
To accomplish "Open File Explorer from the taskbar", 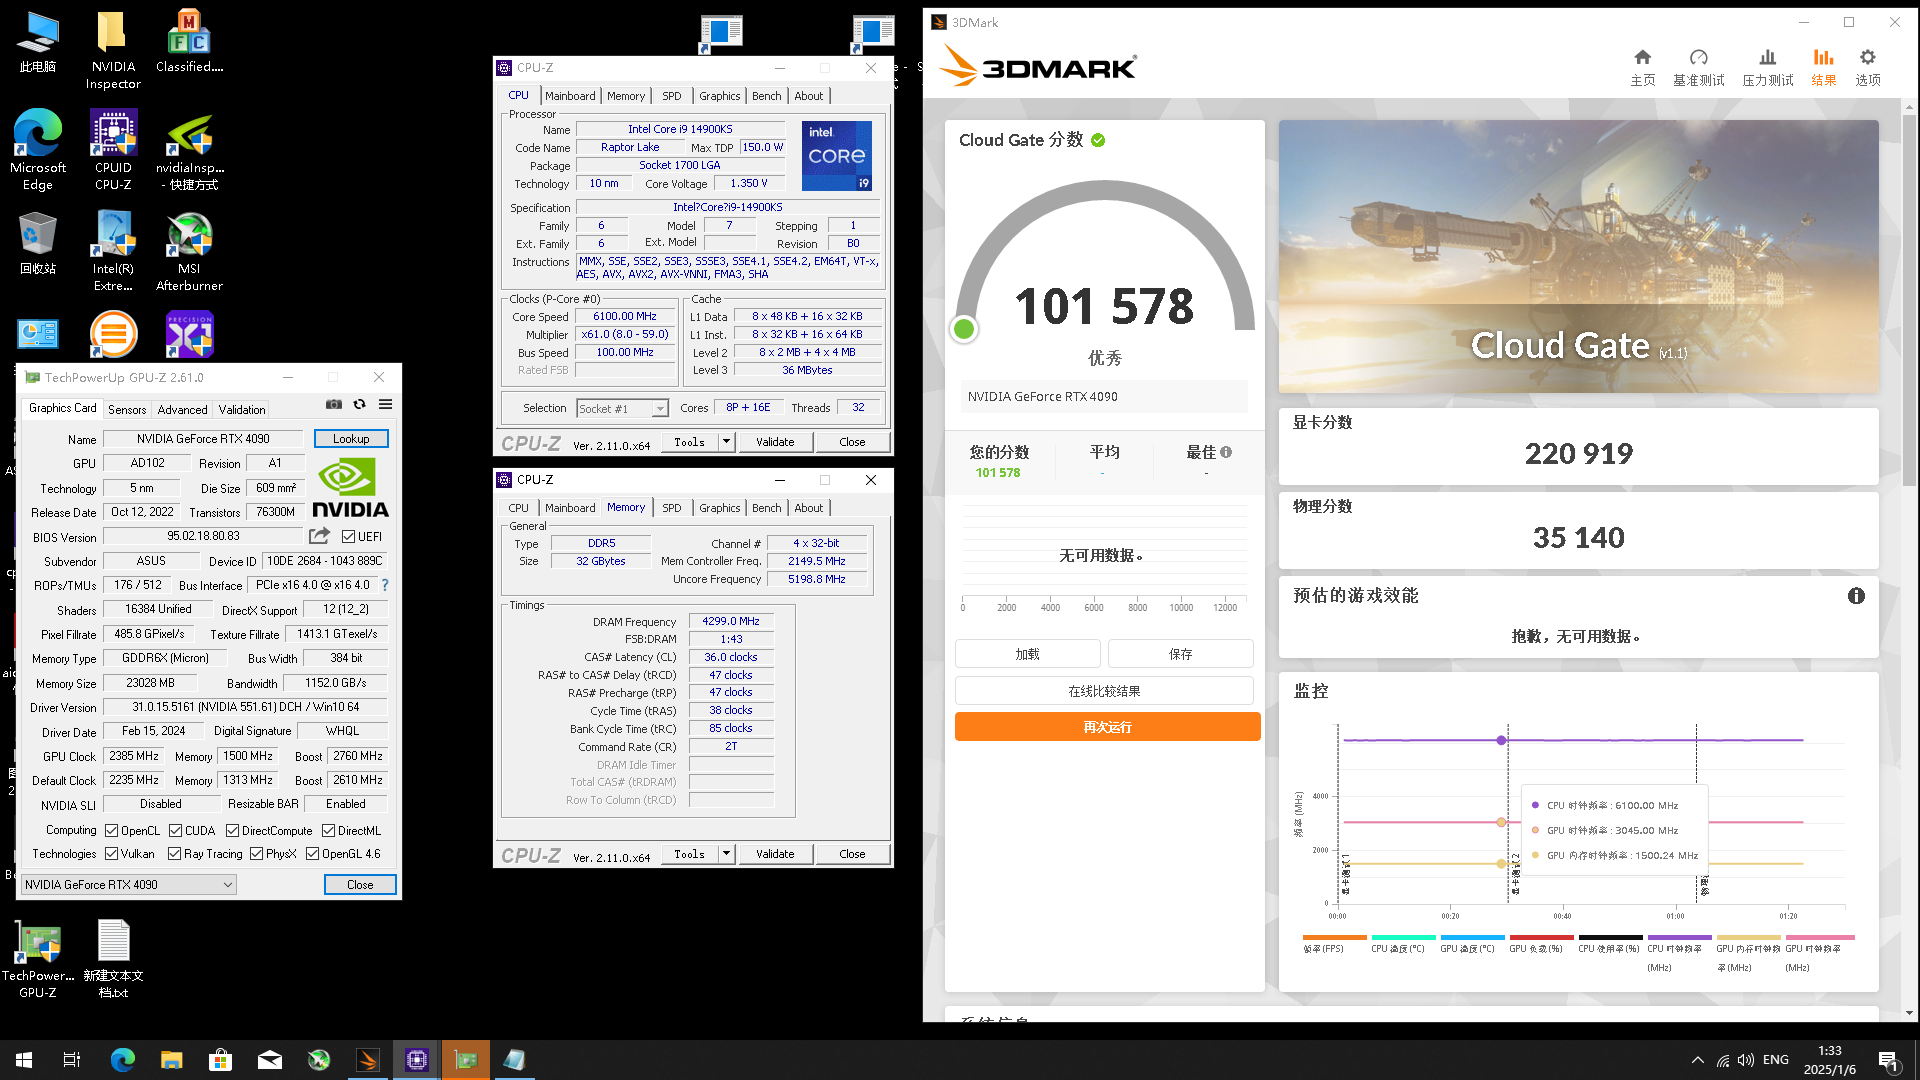I will (172, 1060).
